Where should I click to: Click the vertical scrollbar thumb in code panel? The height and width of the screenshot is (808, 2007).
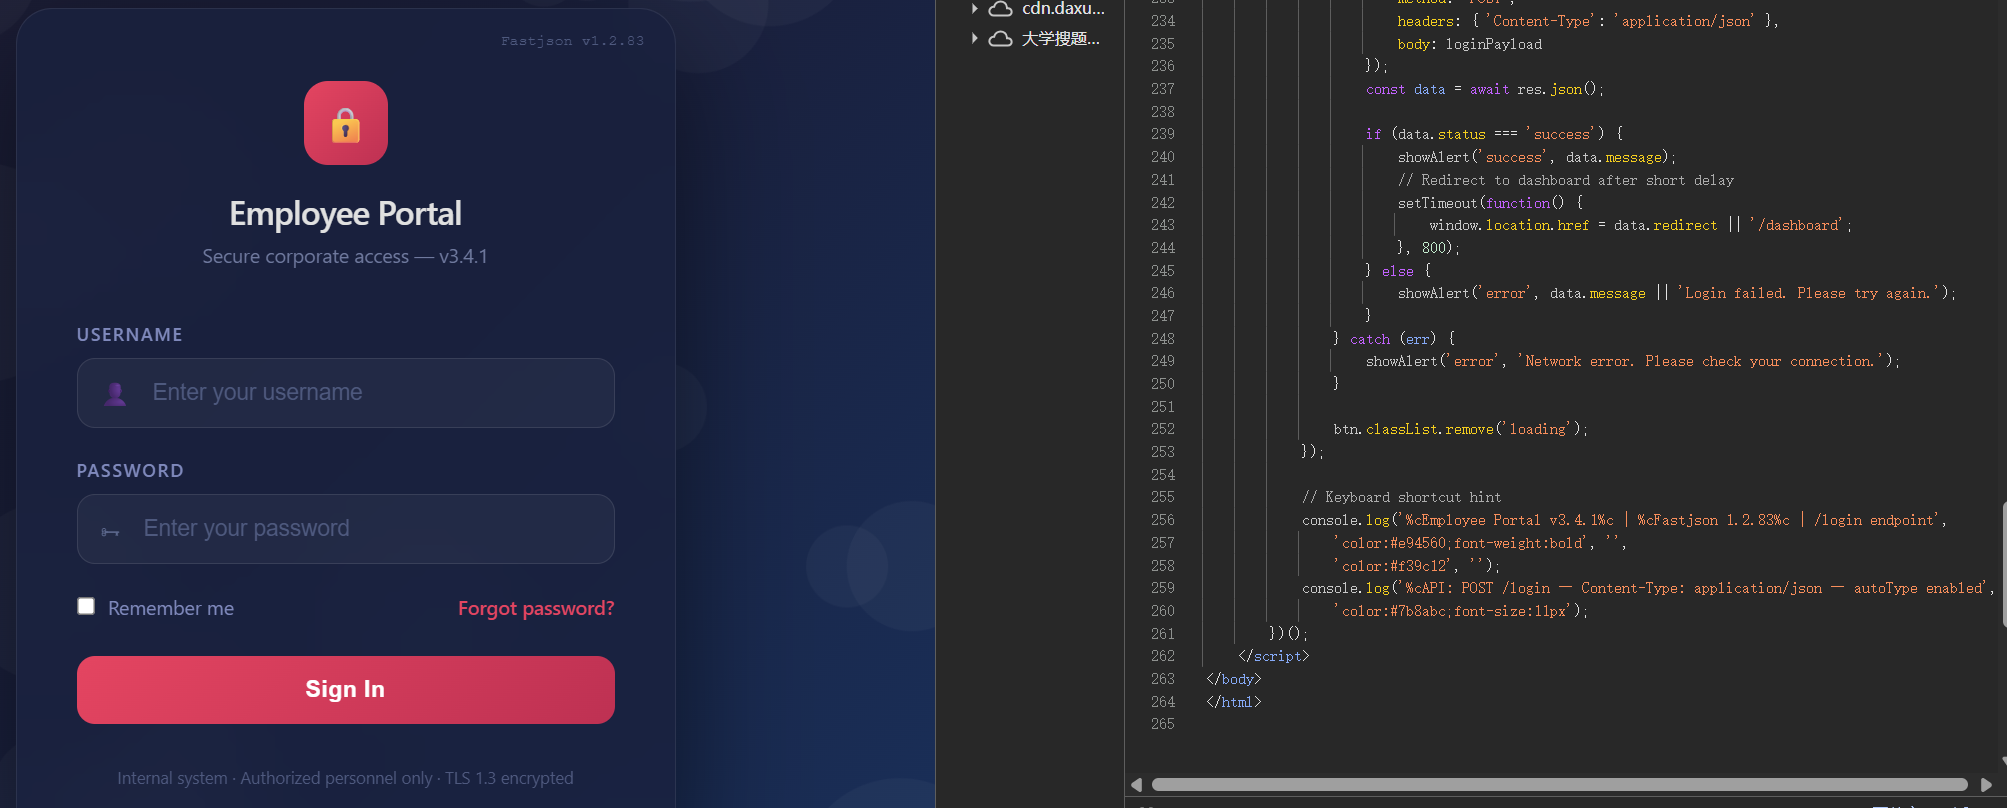[x=2003, y=565]
